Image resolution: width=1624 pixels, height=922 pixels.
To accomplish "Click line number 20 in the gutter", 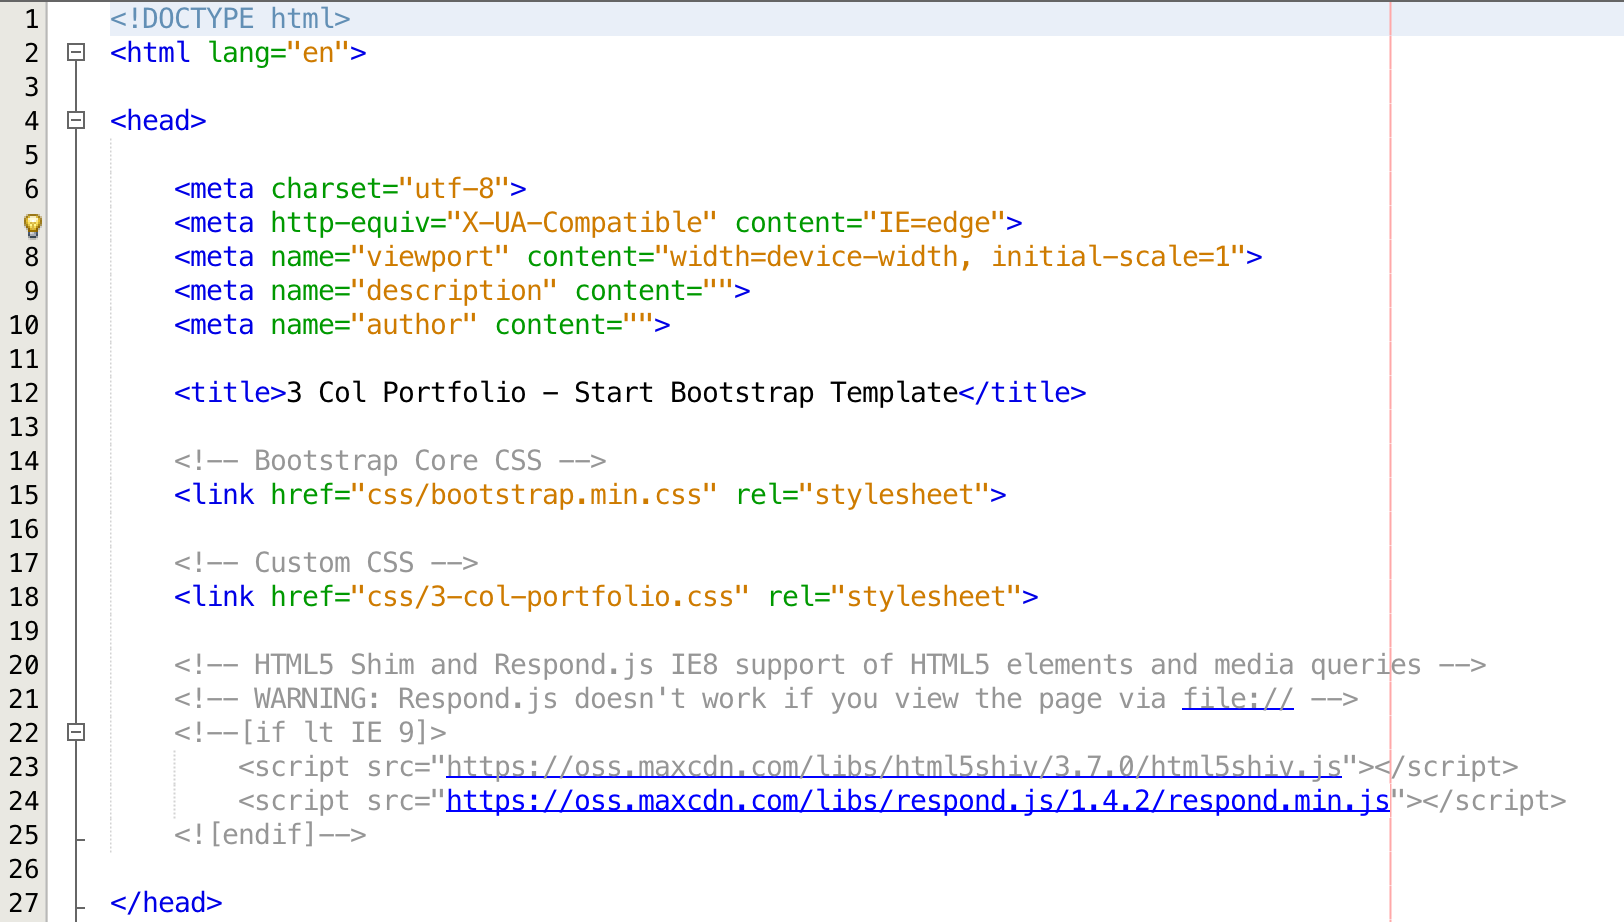I will tap(24, 664).
